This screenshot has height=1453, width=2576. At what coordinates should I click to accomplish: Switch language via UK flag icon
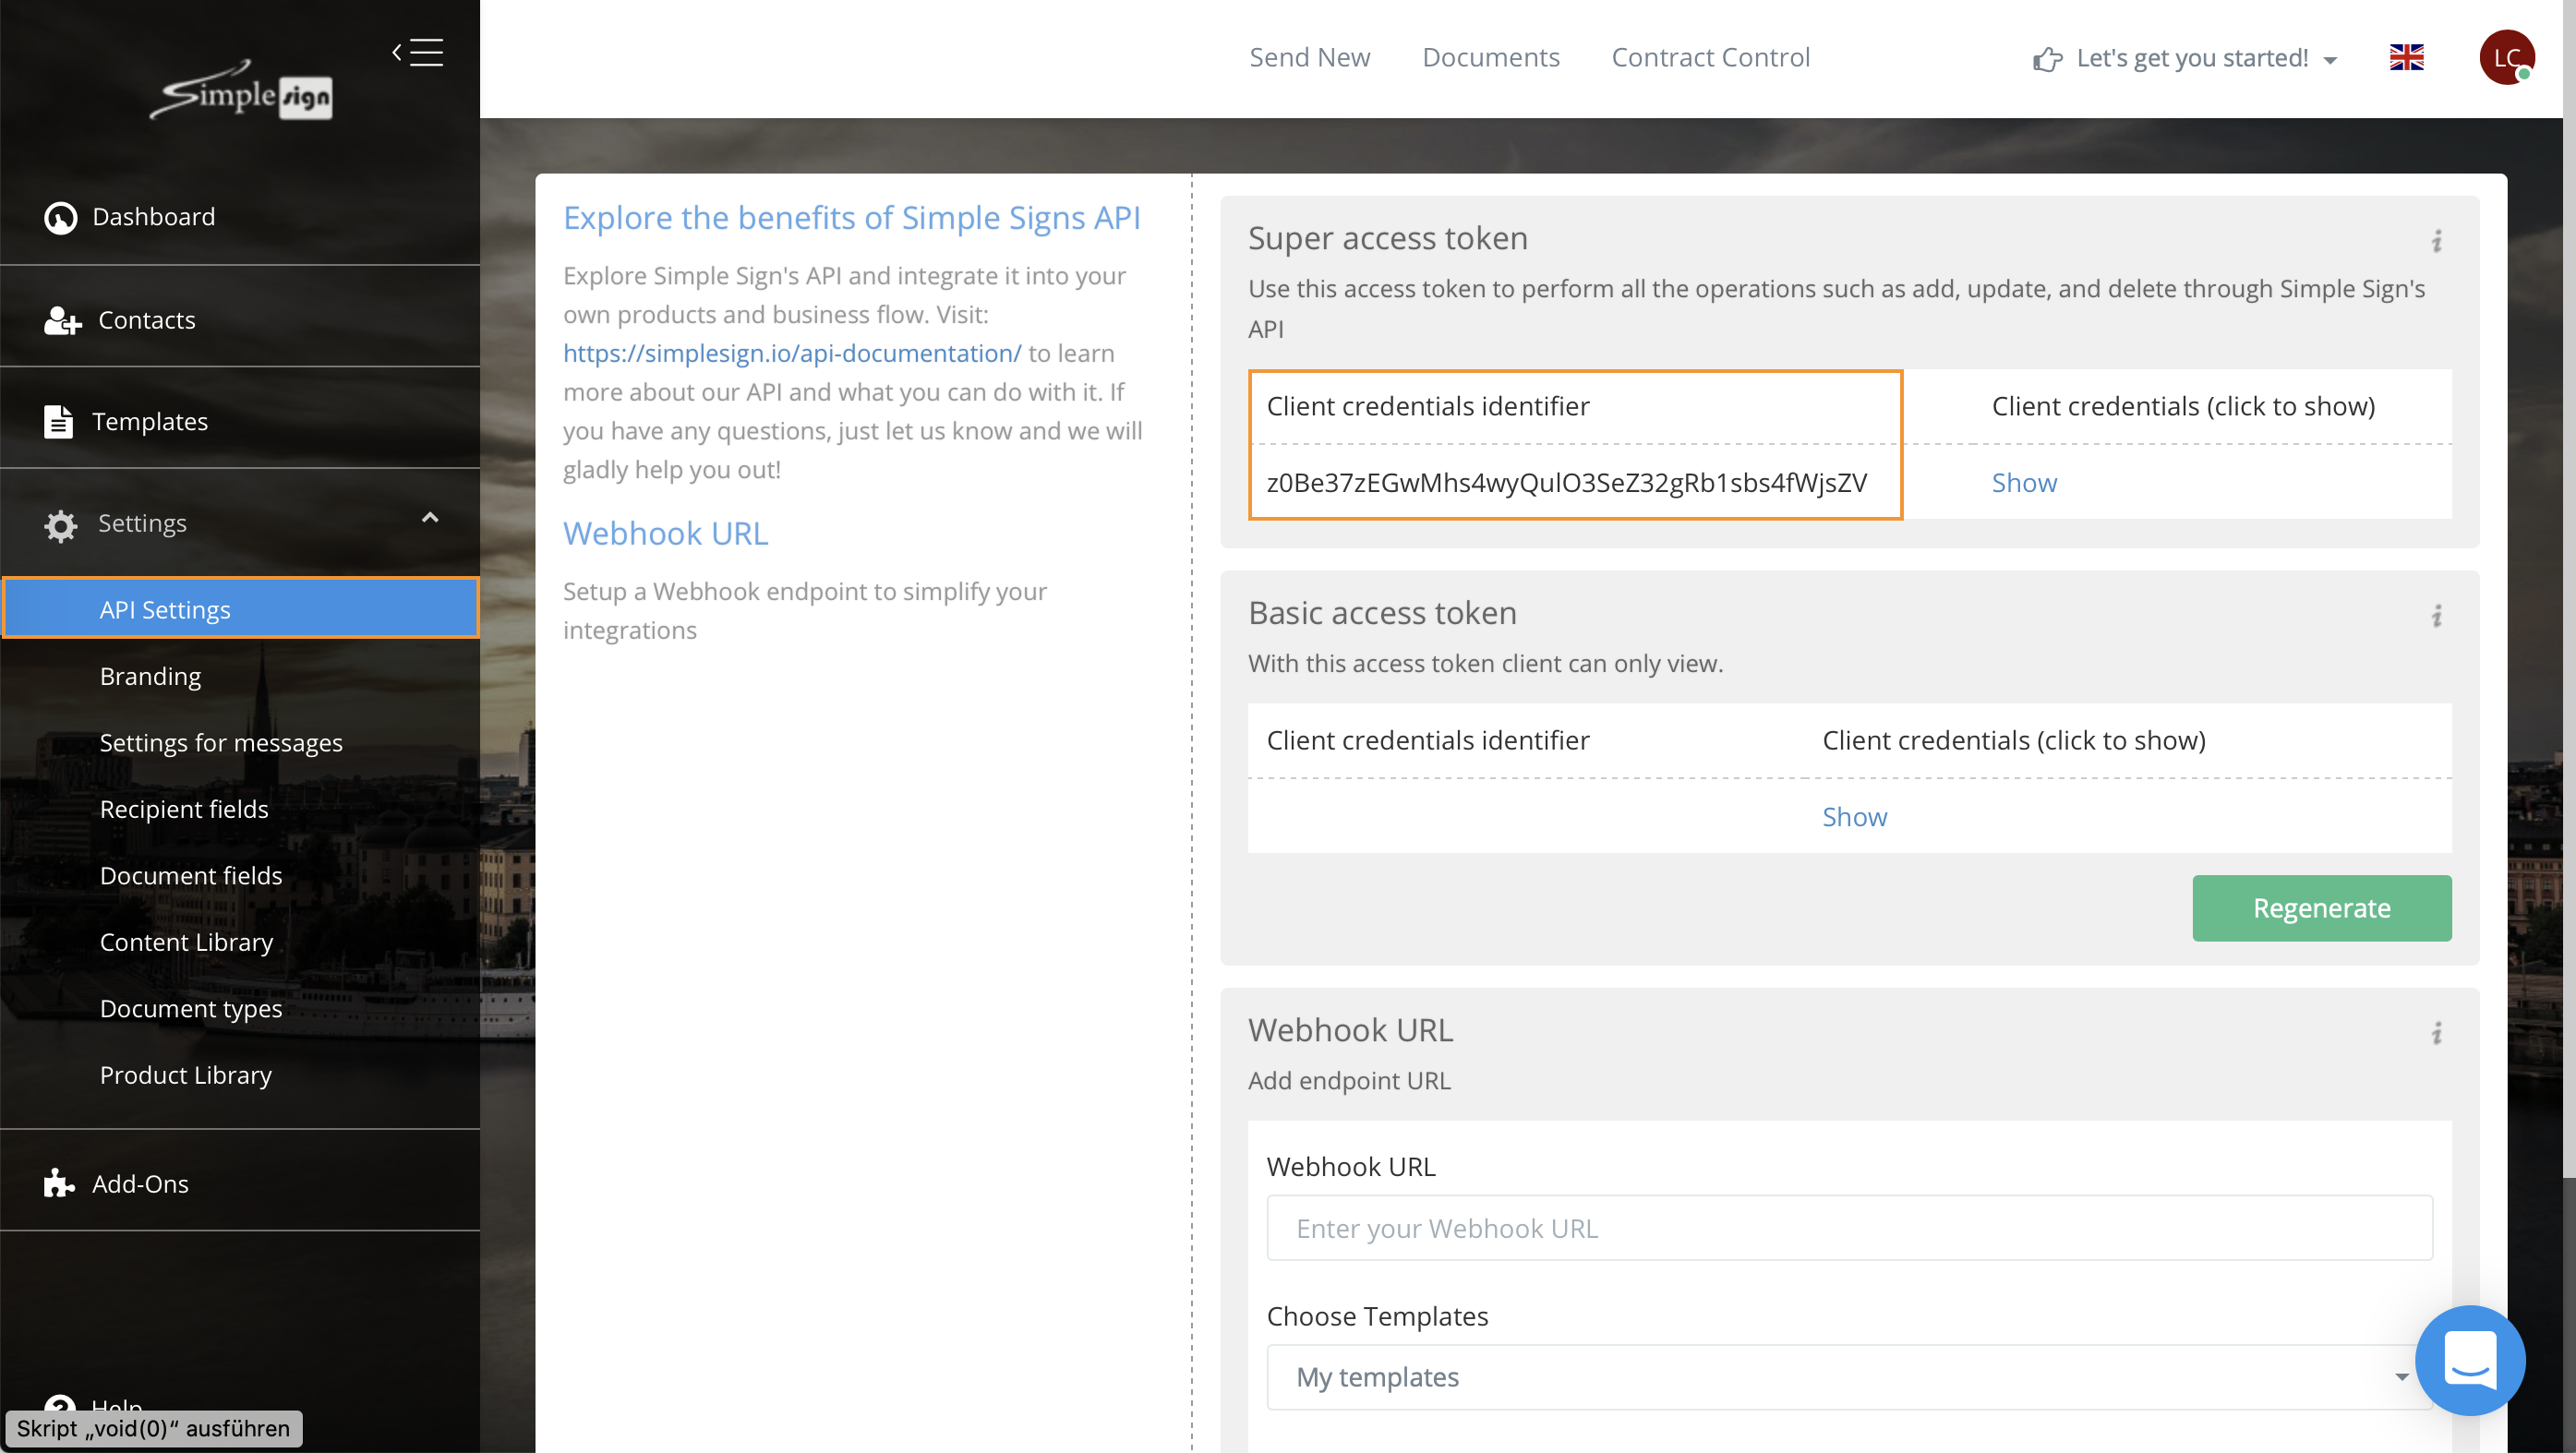pyautogui.click(x=2406, y=58)
